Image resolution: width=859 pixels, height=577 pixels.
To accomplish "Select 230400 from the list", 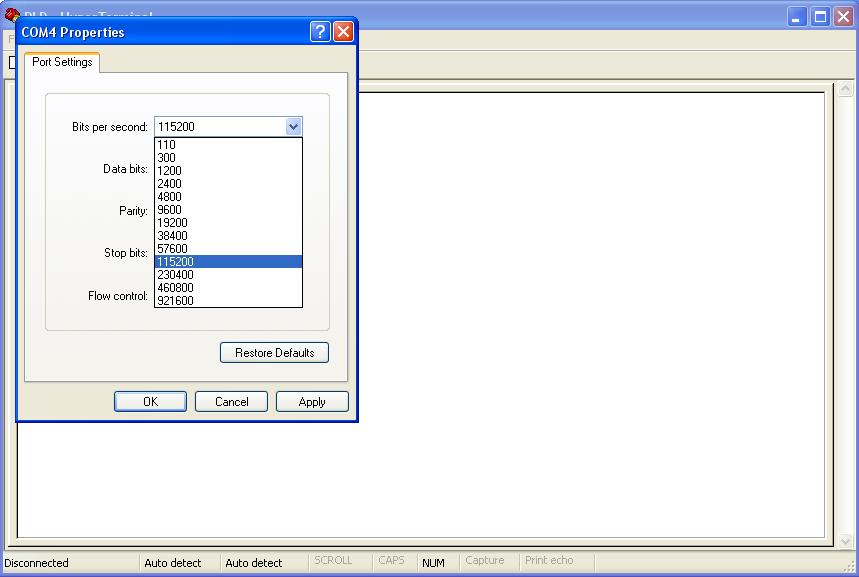I will (176, 275).
